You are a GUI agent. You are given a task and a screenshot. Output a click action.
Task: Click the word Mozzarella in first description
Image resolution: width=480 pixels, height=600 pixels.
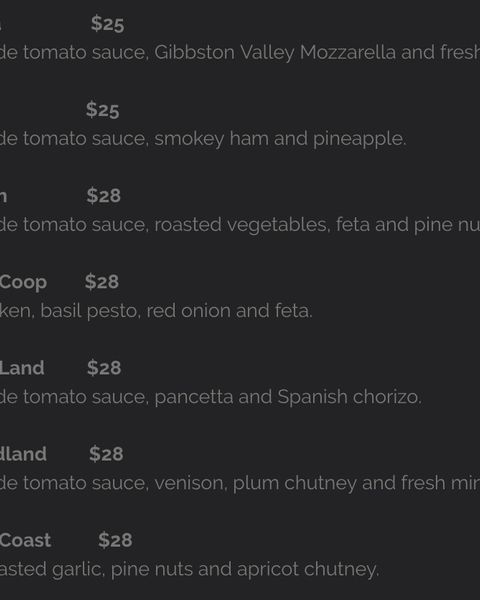coord(348,52)
